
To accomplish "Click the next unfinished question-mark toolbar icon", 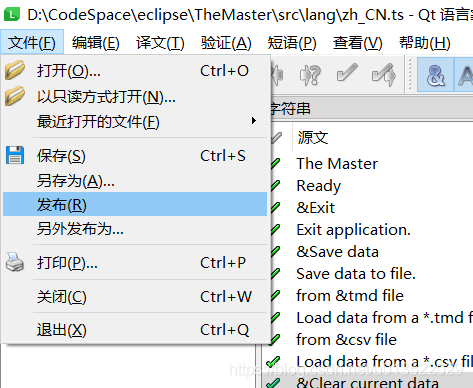I will coord(310,75).
